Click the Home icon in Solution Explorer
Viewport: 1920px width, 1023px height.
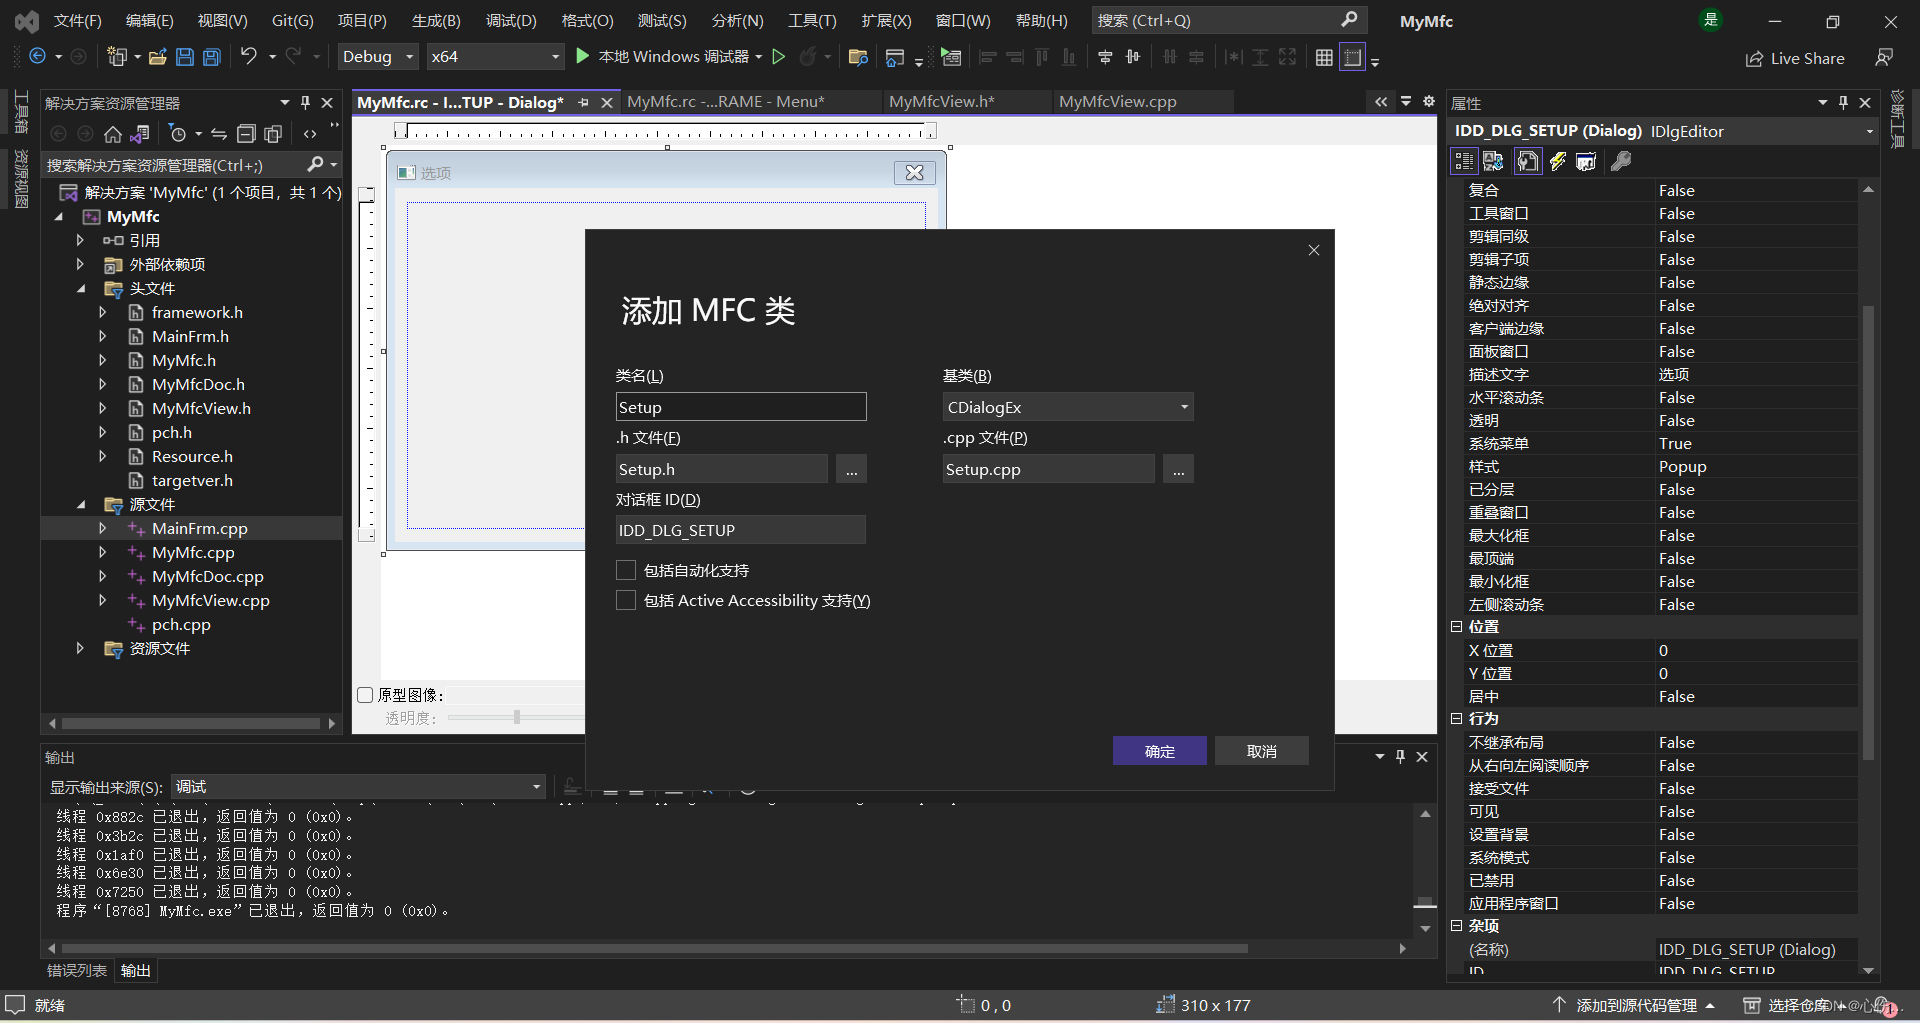tap(113, 133)
